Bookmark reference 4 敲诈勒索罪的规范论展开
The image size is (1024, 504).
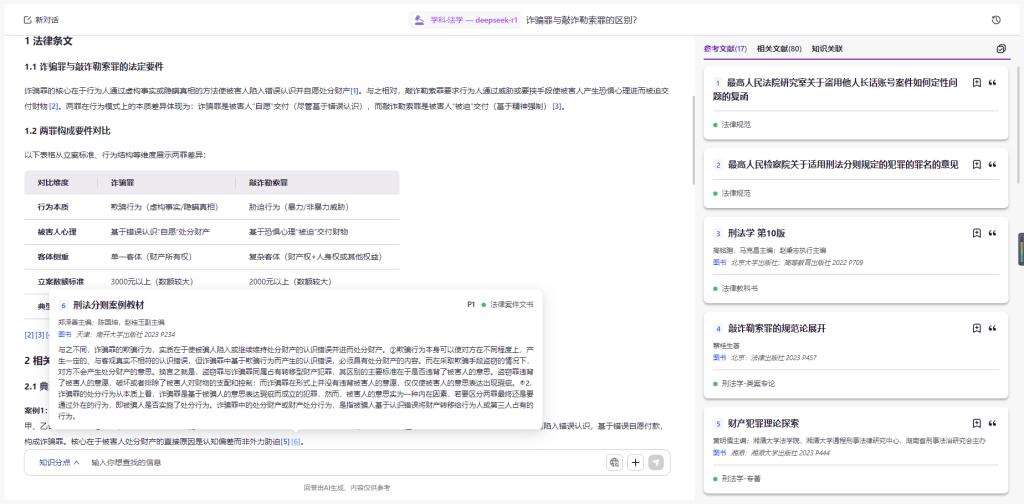coord(976,328)
